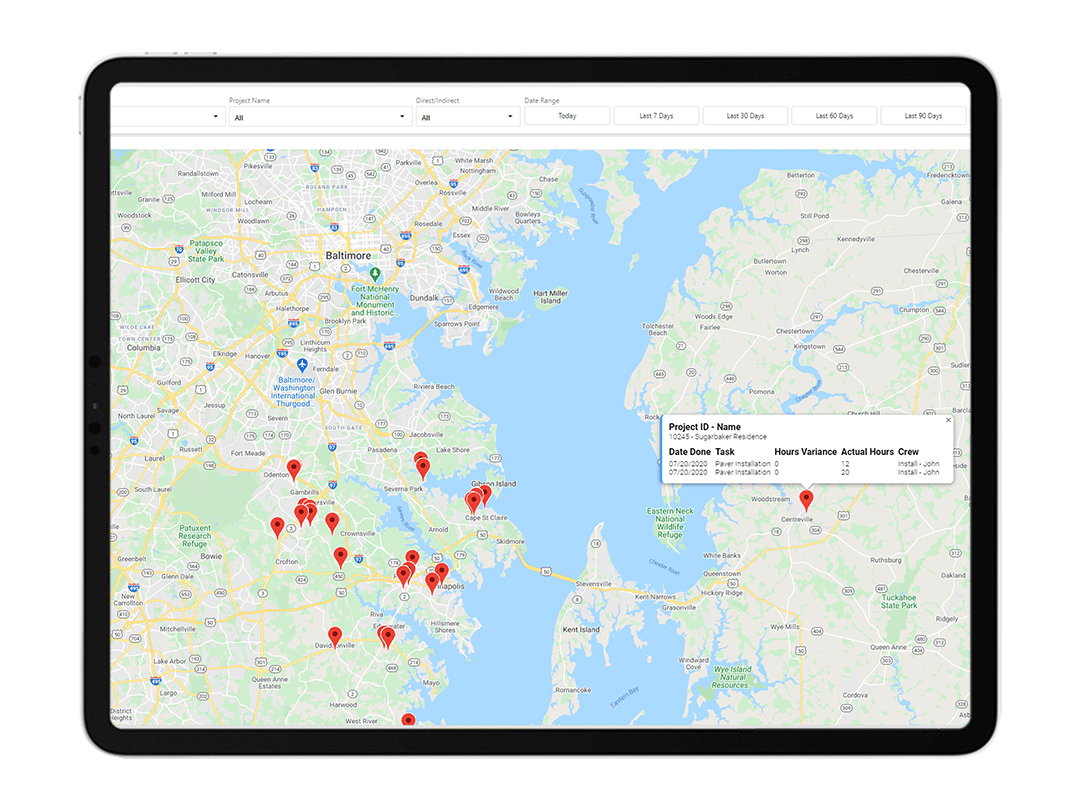The width and height of the screenshot is (1080, 810).
Task: Click the Hours Variance column header
Action: (805, 452)
